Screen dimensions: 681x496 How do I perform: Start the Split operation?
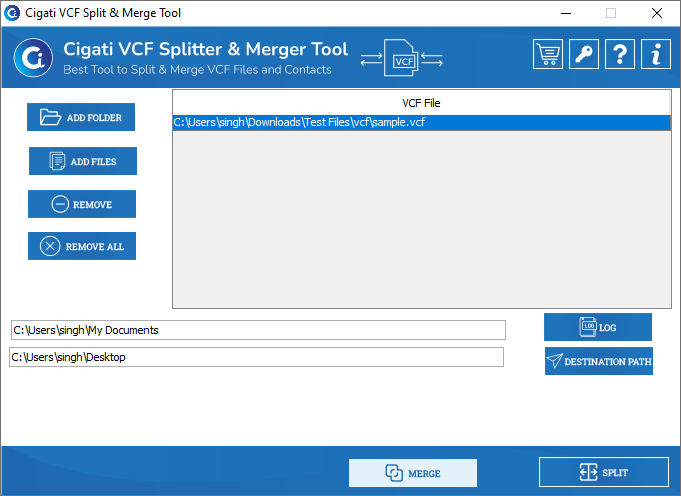tap(604, 472)
